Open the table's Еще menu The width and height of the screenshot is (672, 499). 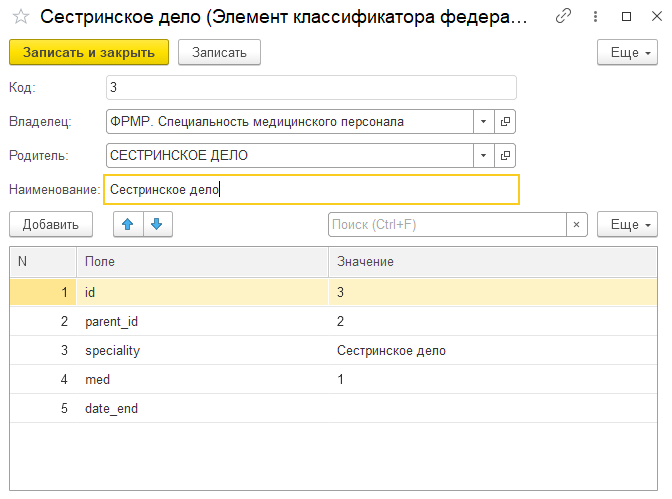(626, 225)
